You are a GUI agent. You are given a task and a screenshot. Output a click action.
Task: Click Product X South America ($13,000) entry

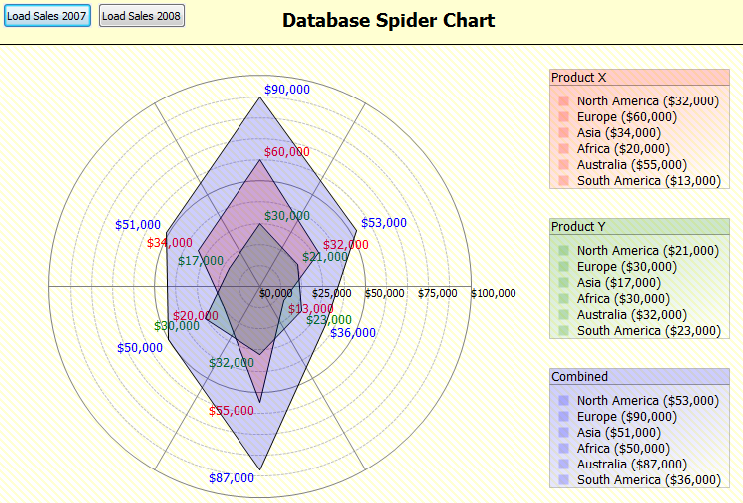pos(648,181)
